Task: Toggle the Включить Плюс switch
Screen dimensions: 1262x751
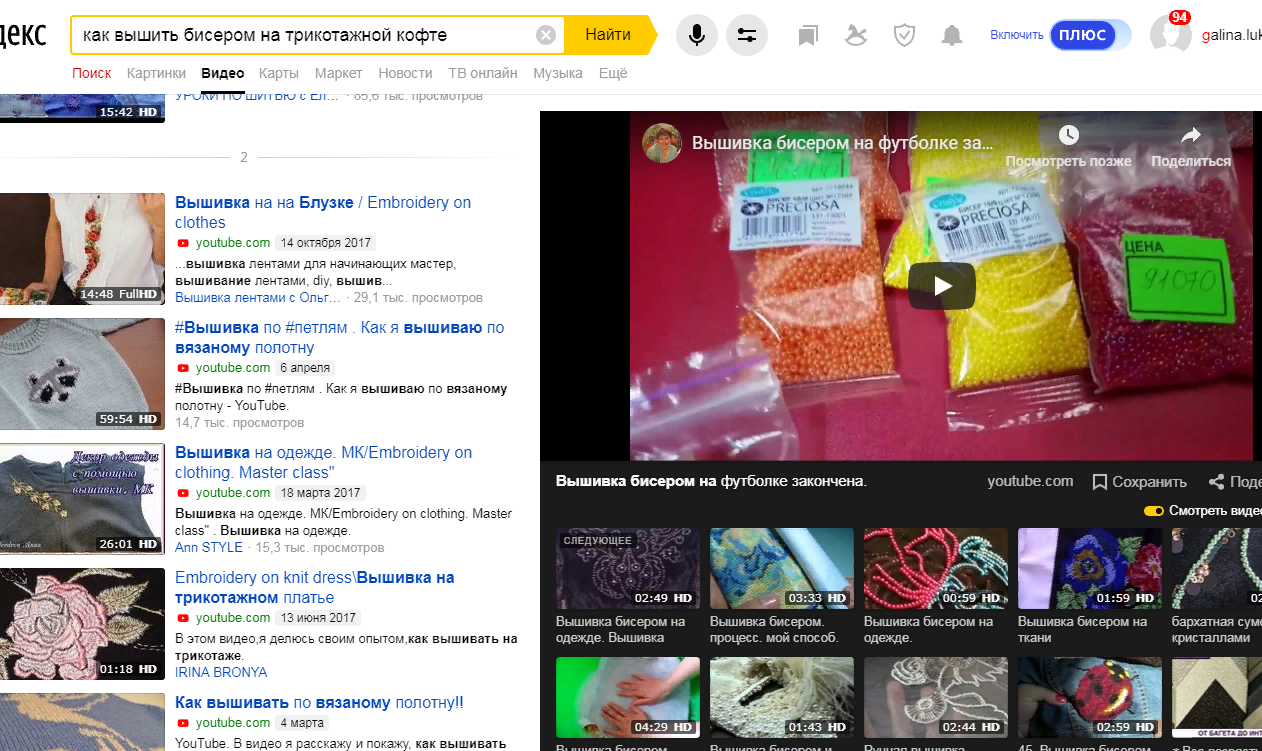Action: click(1090, 35)
